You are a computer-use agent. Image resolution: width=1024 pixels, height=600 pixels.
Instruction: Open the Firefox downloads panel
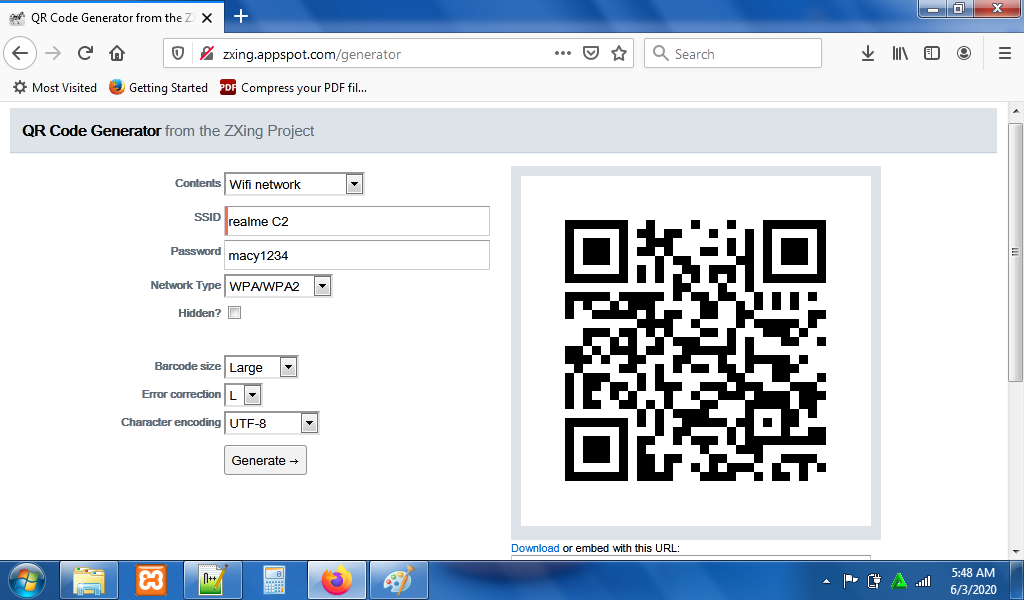(867, 53)
